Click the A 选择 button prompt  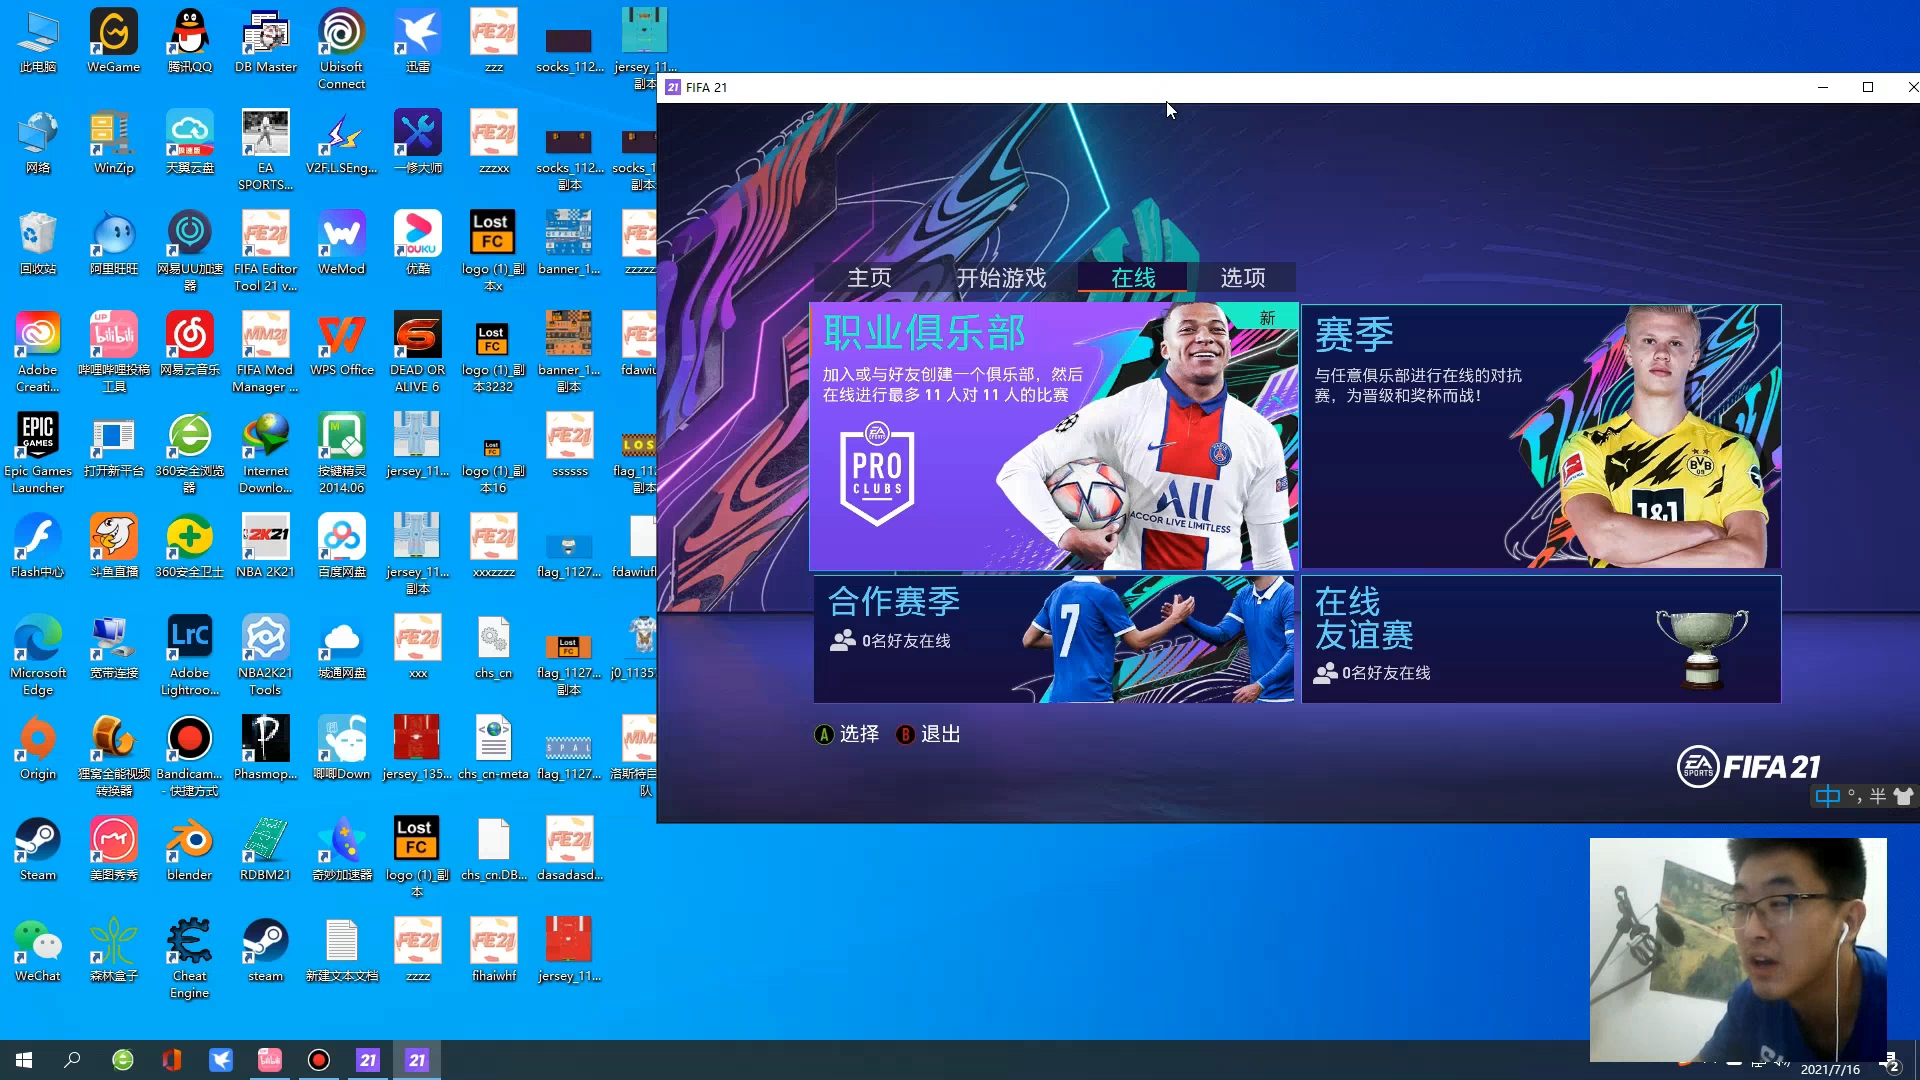coord(847,734)
